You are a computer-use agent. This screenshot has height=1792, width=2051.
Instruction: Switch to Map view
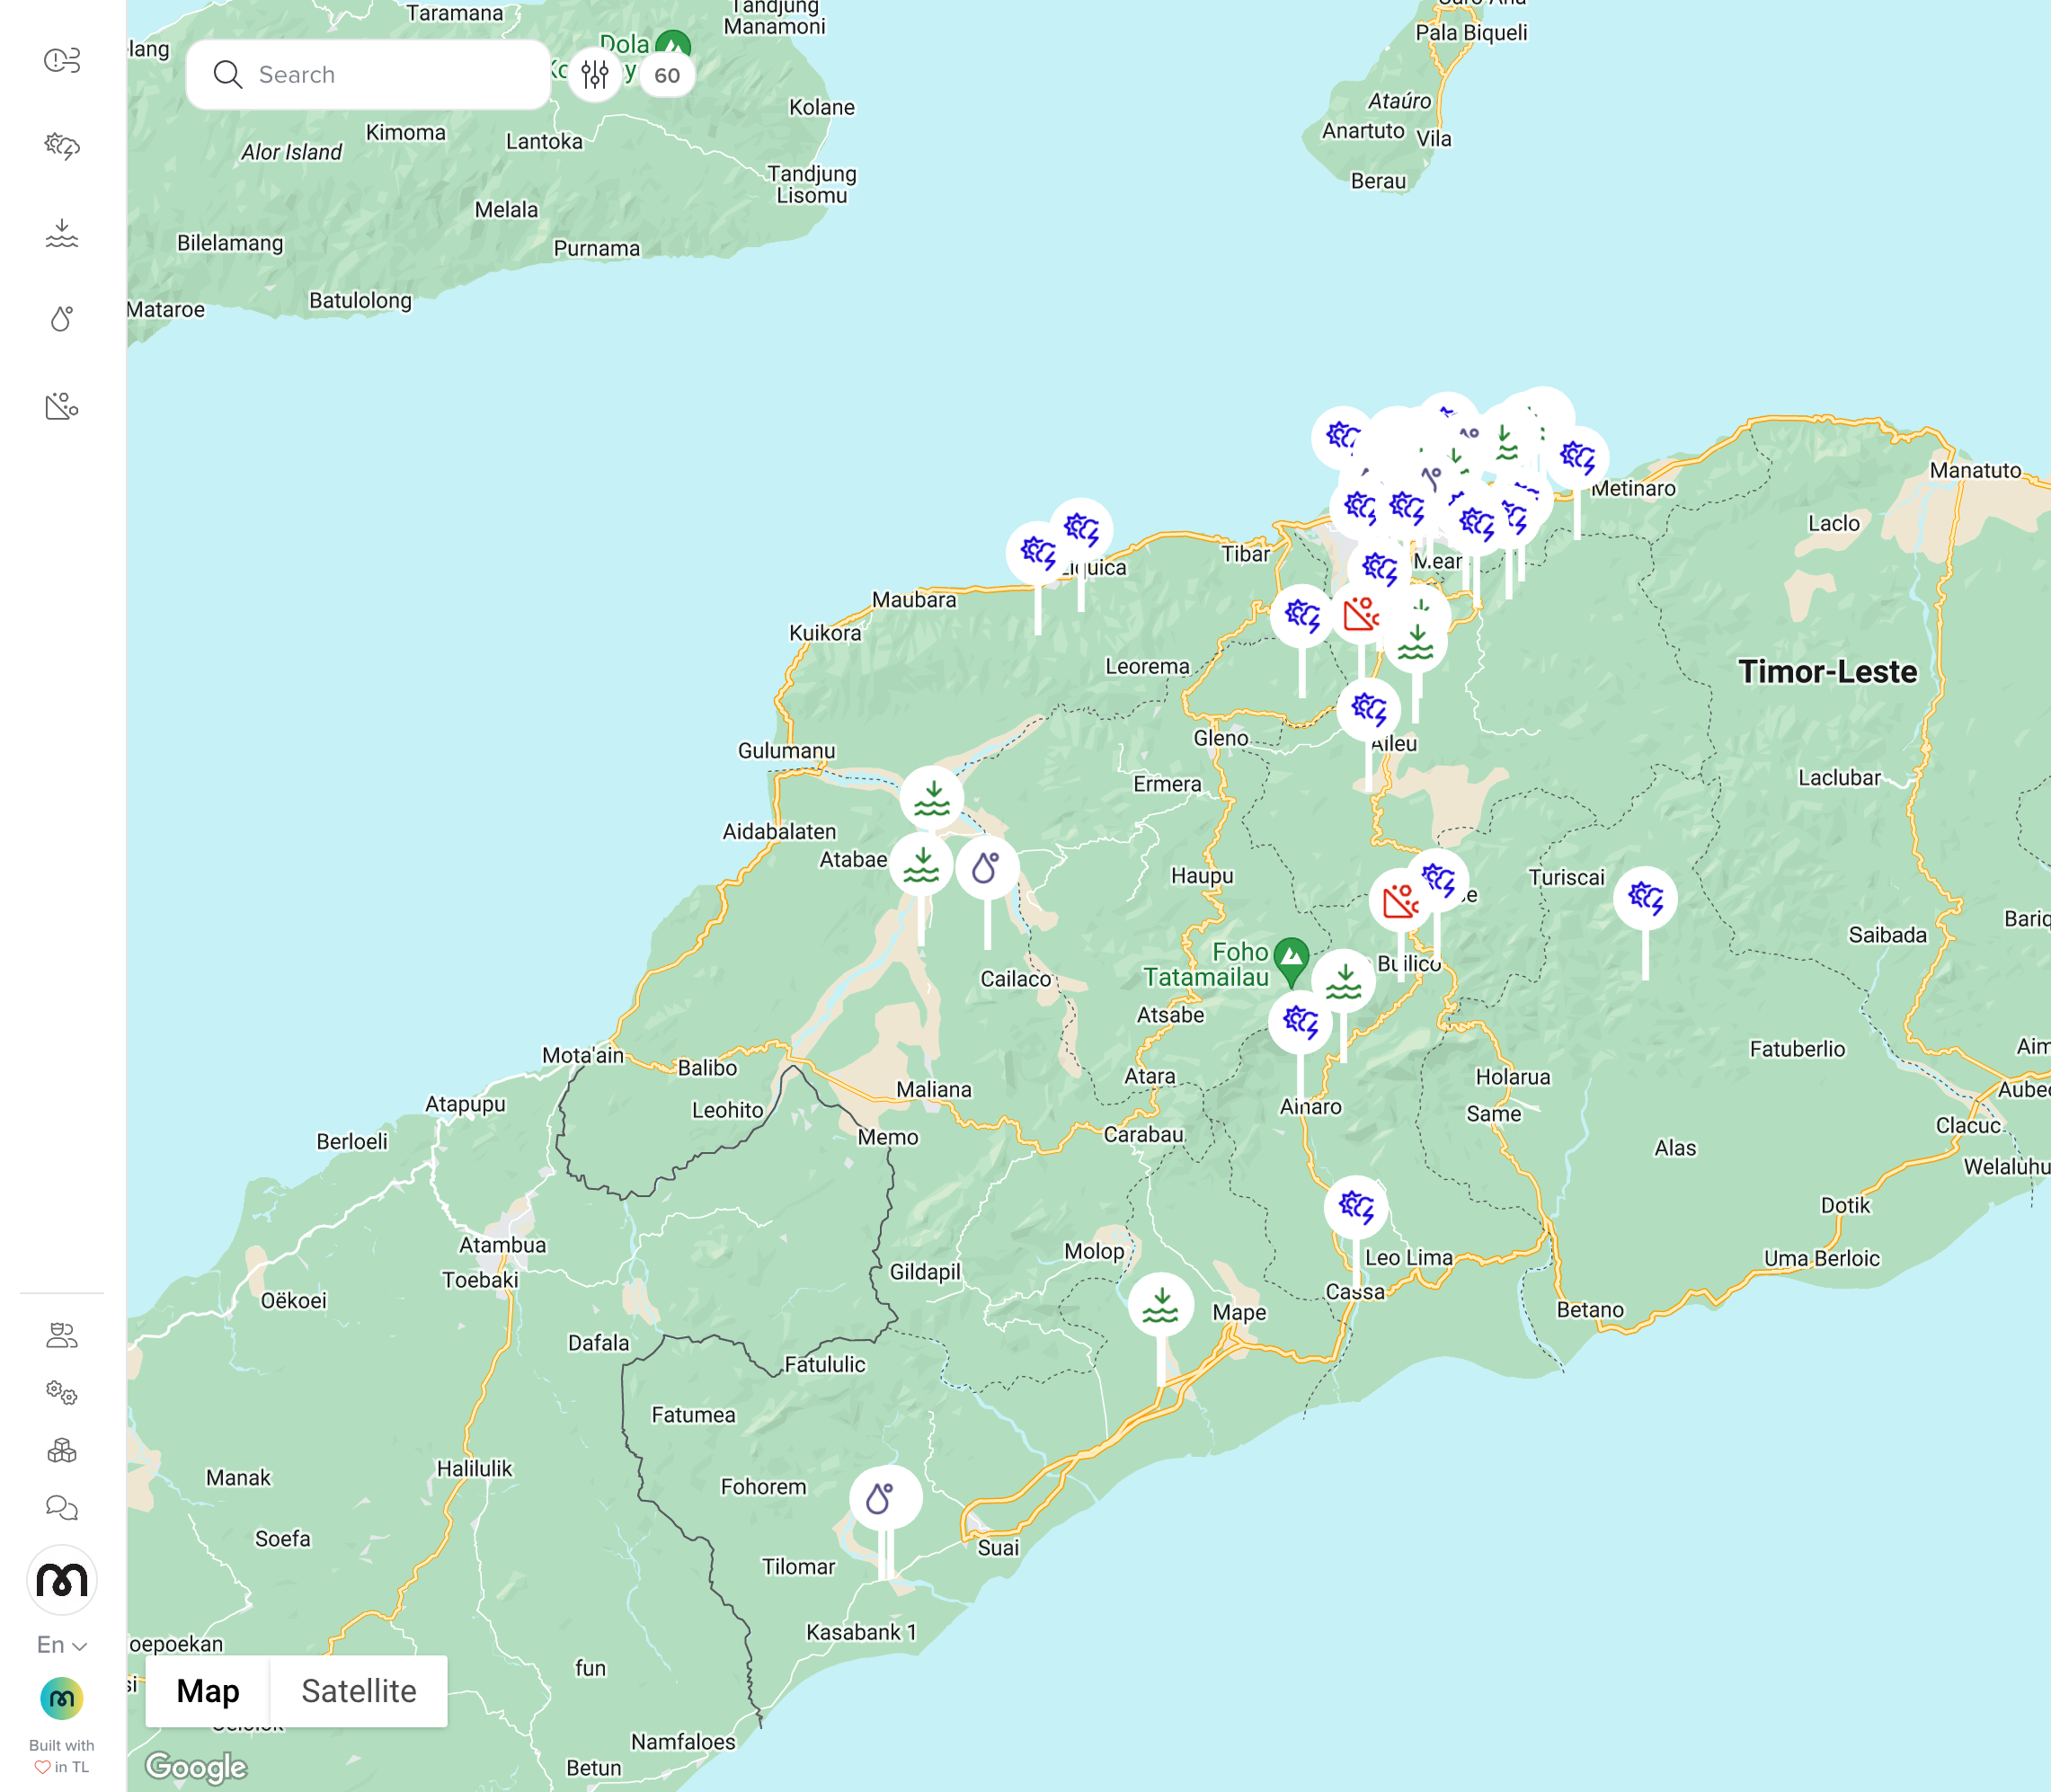click(208, 1691)
